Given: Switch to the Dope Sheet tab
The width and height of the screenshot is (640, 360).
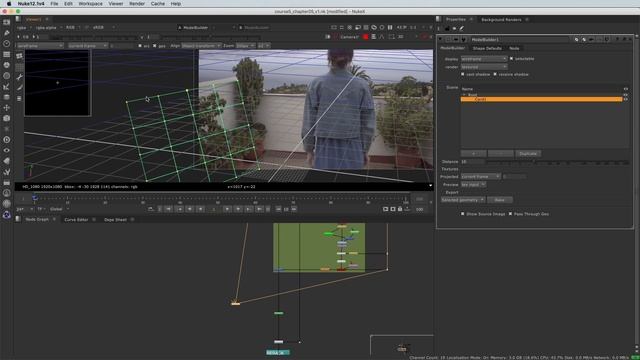Looking at the screenshot, I should (116, 220).
